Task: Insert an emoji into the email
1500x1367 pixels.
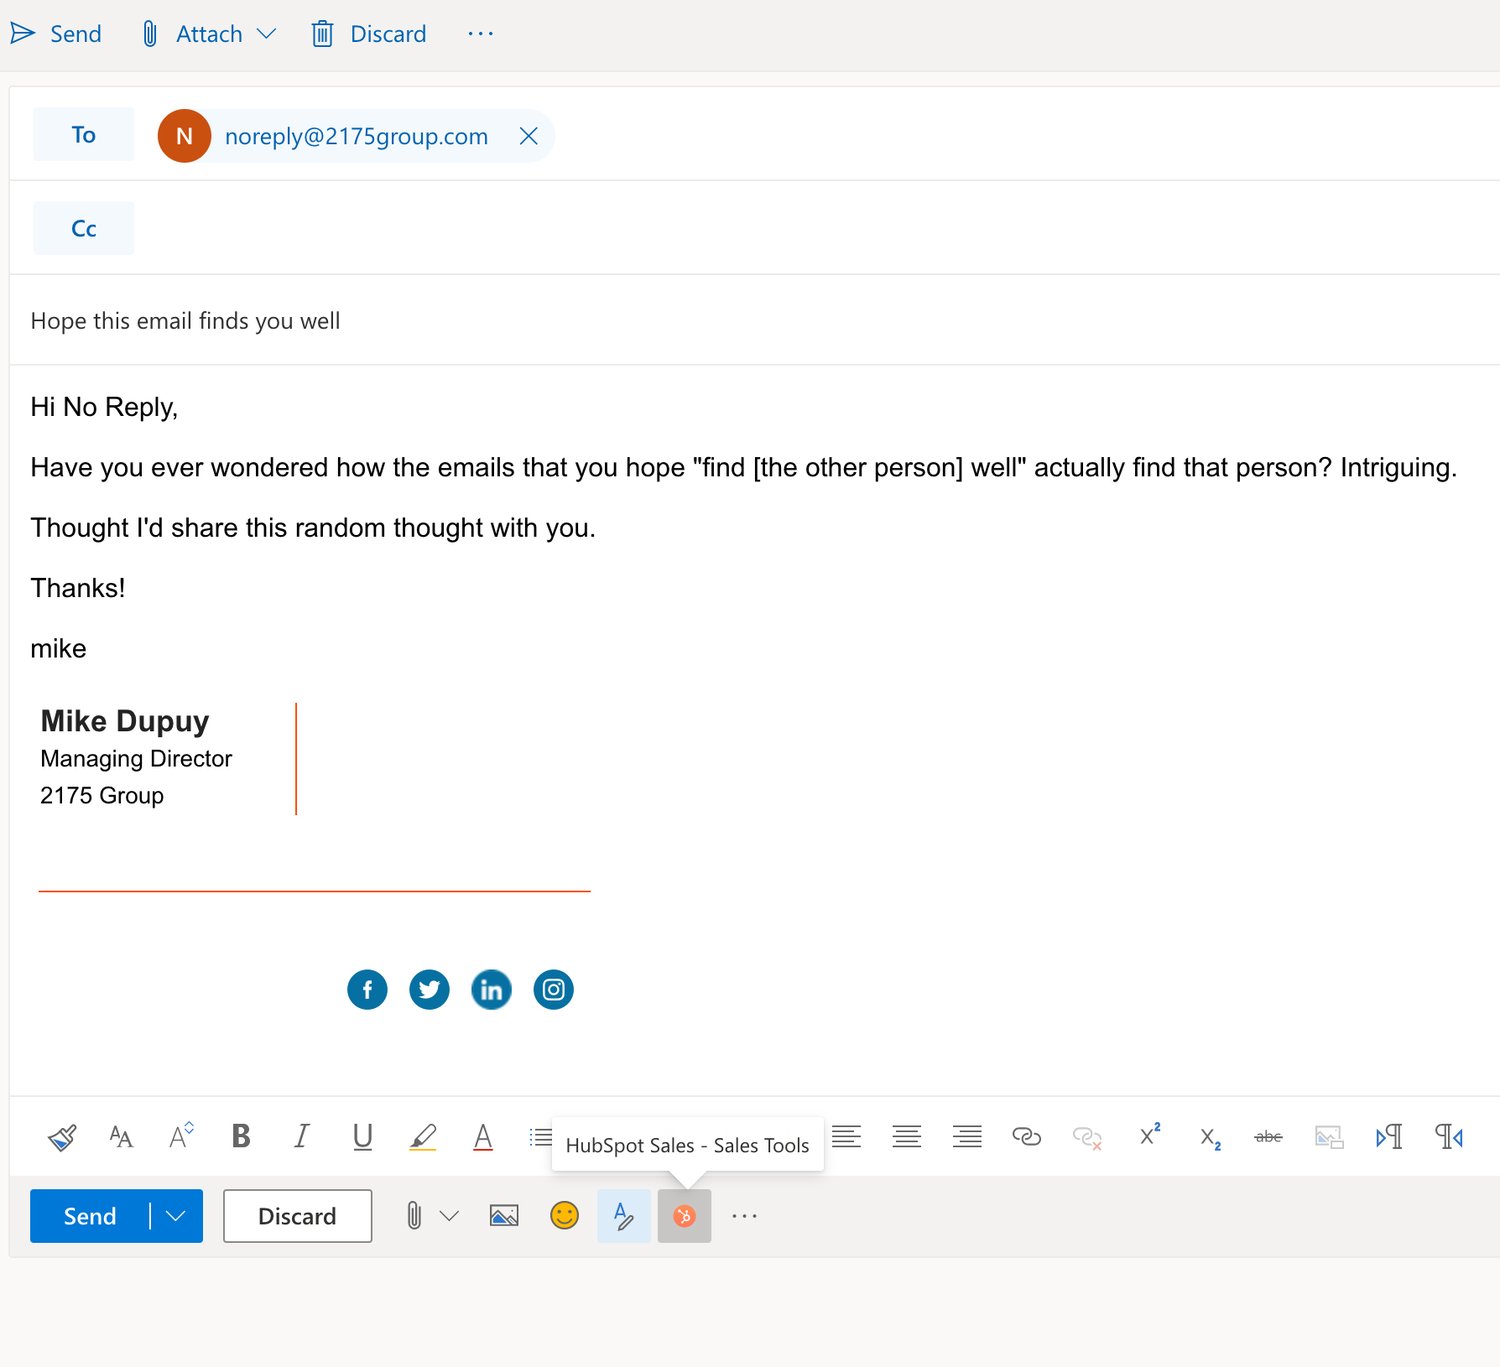Action: [x=564, y=1216]
